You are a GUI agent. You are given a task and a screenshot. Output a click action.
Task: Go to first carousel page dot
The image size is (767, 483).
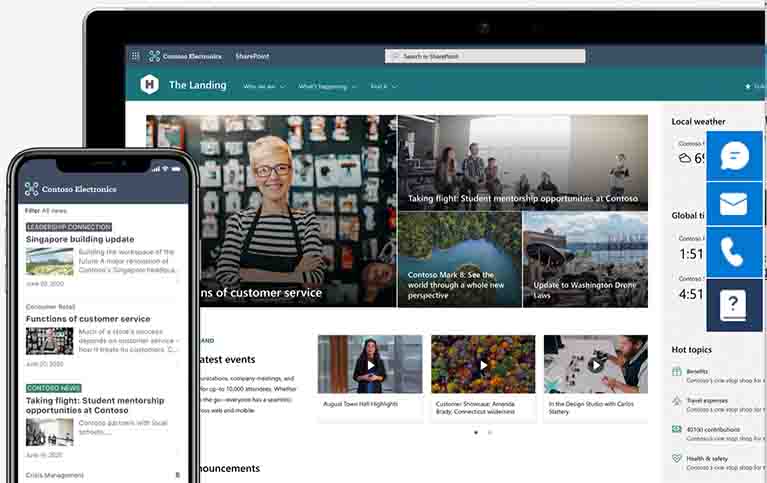(476, 433)
